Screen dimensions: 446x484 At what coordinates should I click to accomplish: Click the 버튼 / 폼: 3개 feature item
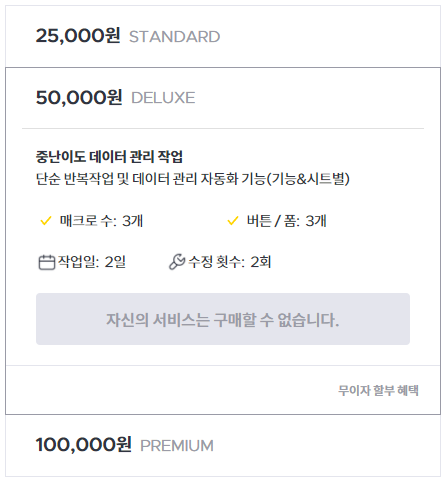[x=277, y=221]
